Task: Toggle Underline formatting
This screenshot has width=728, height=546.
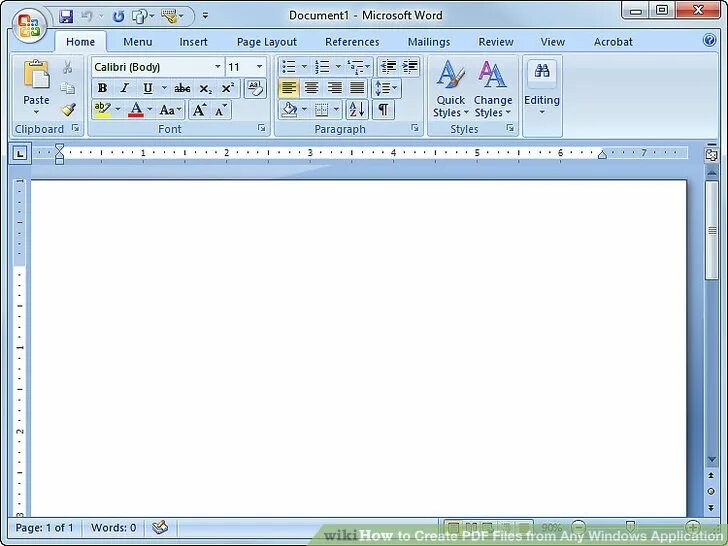Action: tap(148, 88)
